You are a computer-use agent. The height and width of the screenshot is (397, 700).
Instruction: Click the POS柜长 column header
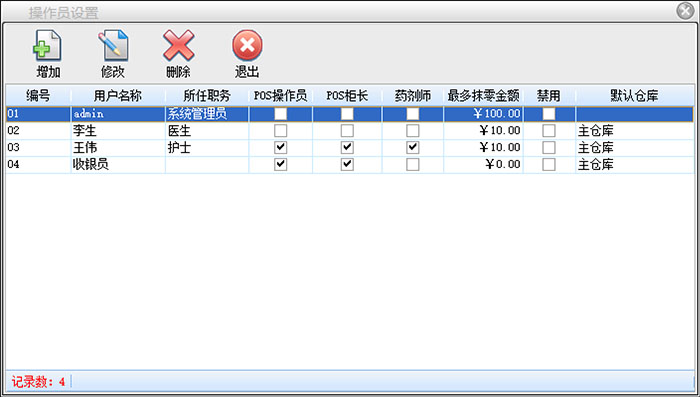point(347,96)
